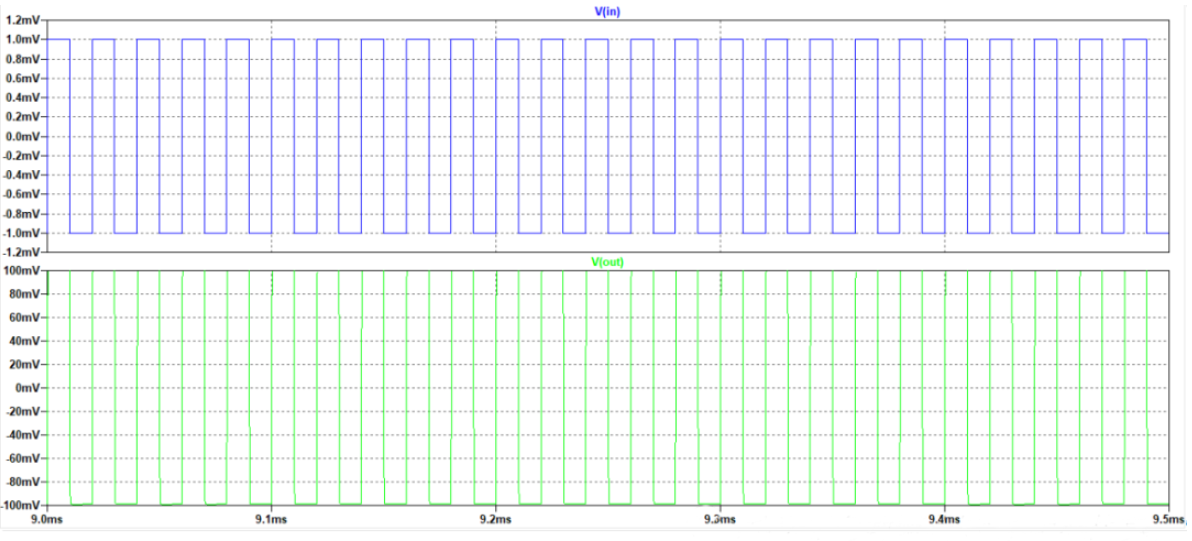Click the 0mV axis label
Viewport: 1192px width, 541px height.
pyautogui.click(x=30, y=388)
